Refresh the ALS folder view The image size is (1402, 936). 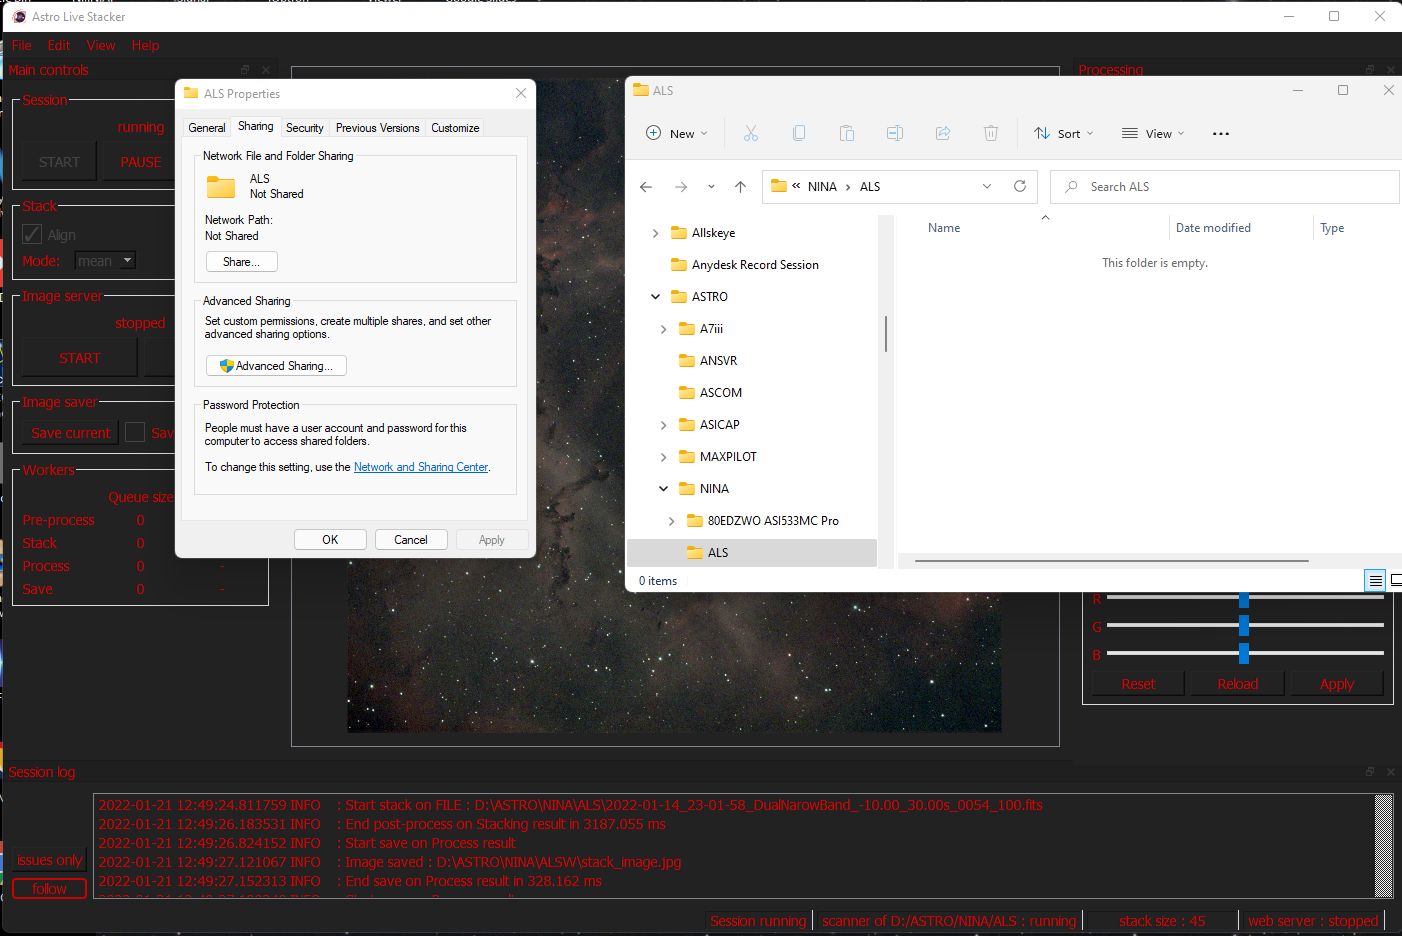pyautogui.click(x=1020, y=186)
